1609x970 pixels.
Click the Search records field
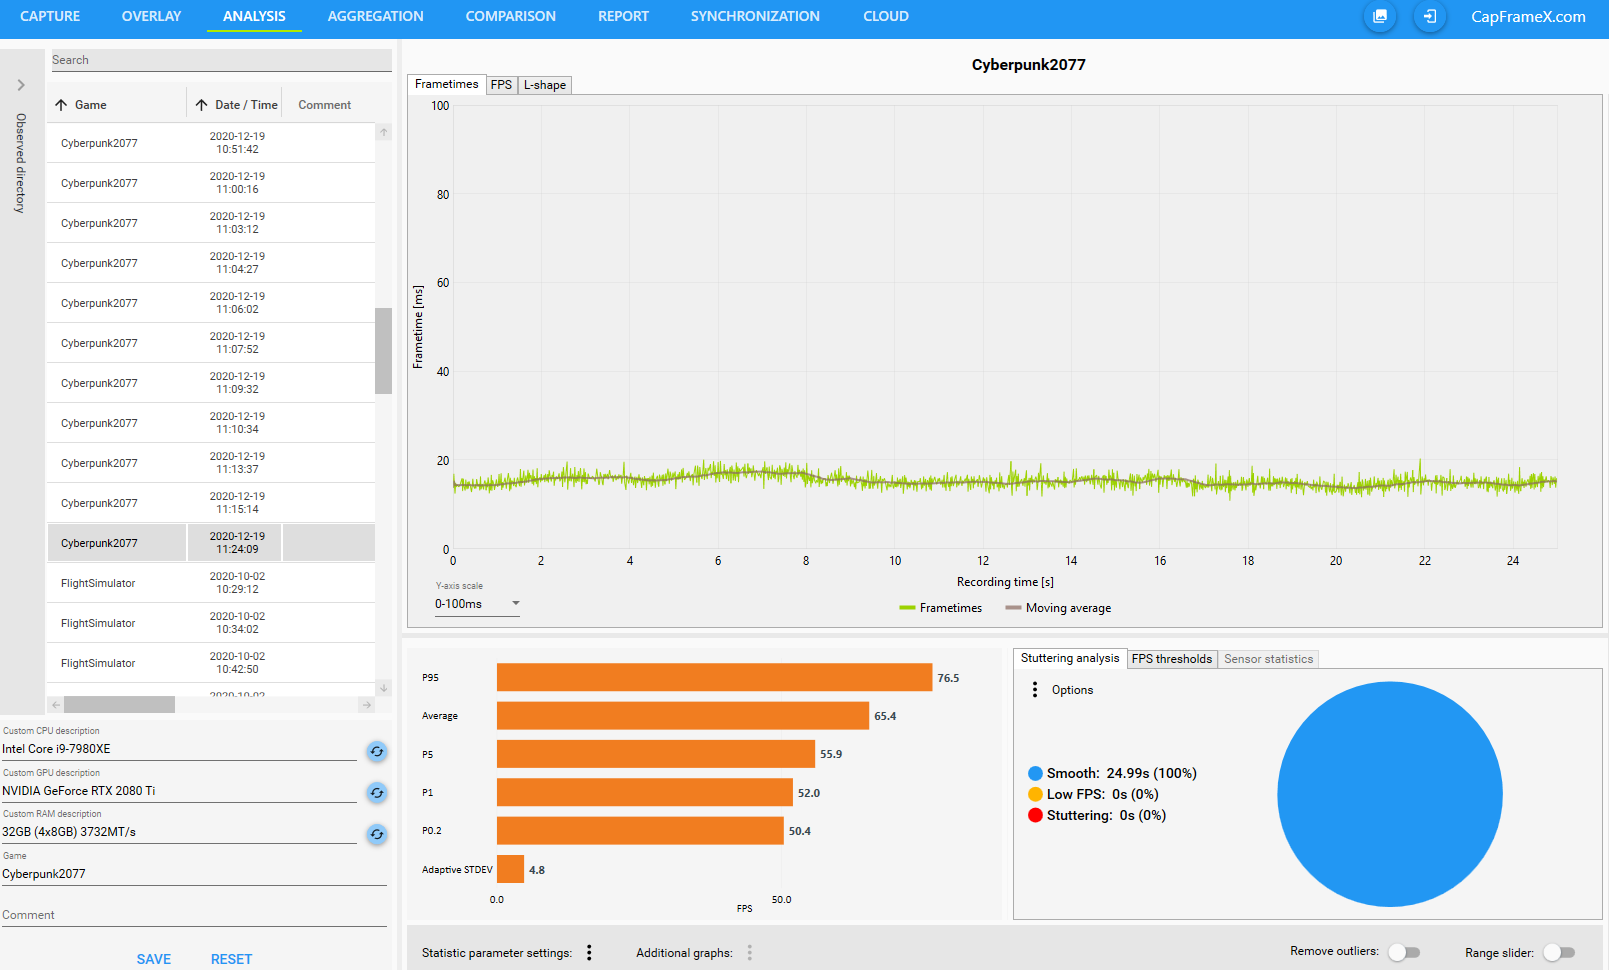(221, 60)
